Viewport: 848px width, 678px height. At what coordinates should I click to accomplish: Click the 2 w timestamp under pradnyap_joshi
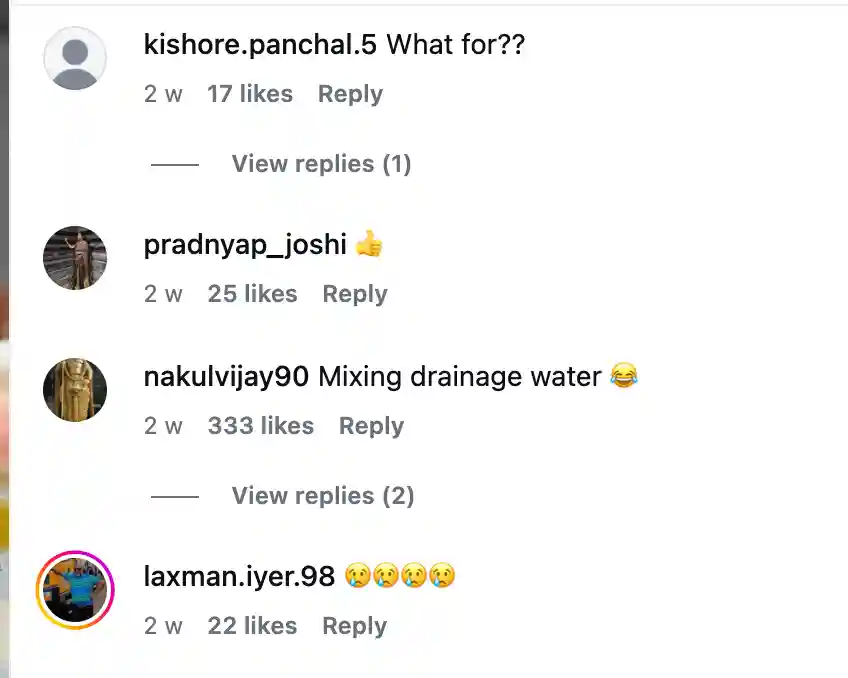[163, 294]
